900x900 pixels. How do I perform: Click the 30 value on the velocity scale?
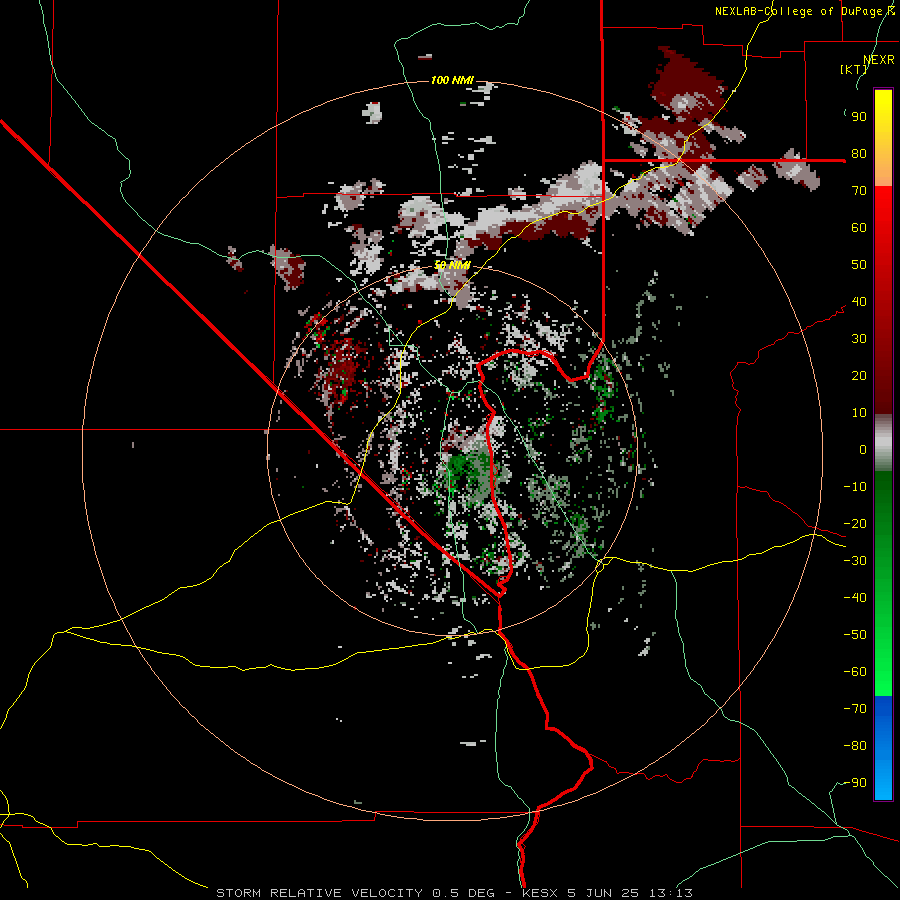coord(859,339)
